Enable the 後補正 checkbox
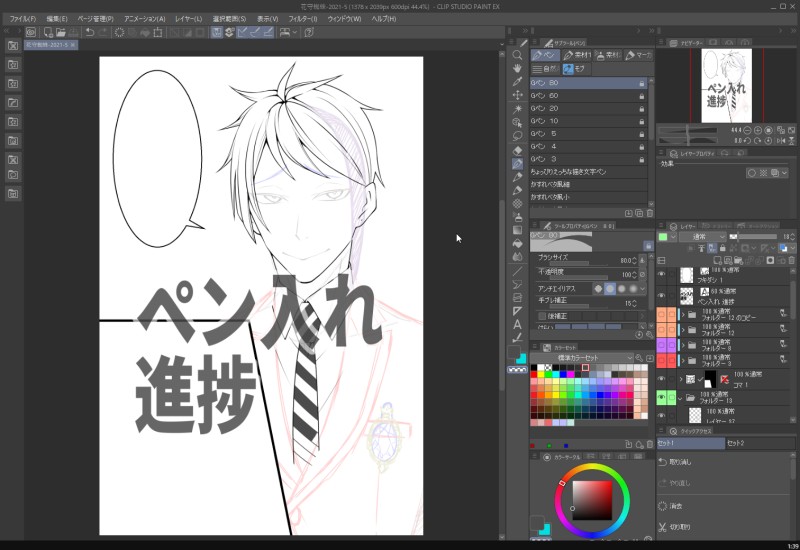Screen dimensions: 800x550 [x=542, y=316]
